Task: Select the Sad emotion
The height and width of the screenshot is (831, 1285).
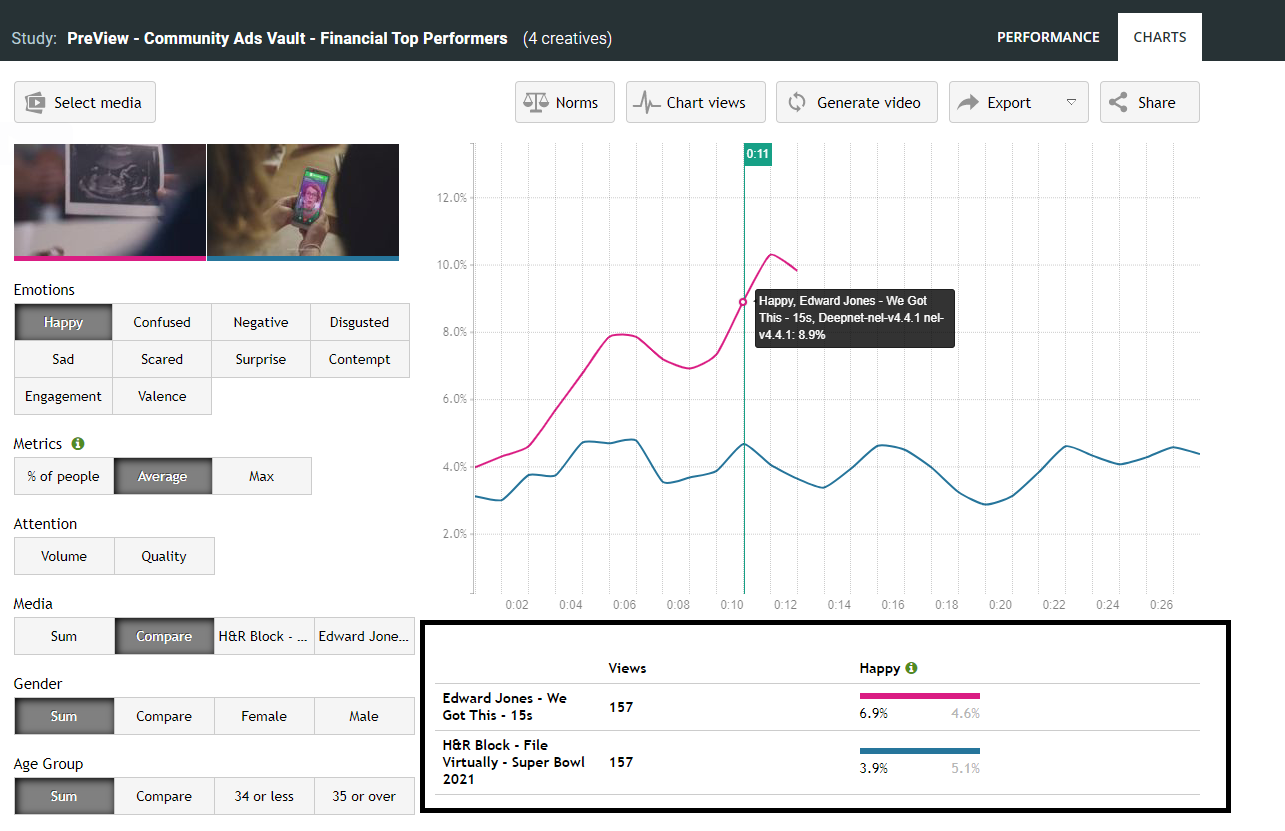Action: coord(63,359)
